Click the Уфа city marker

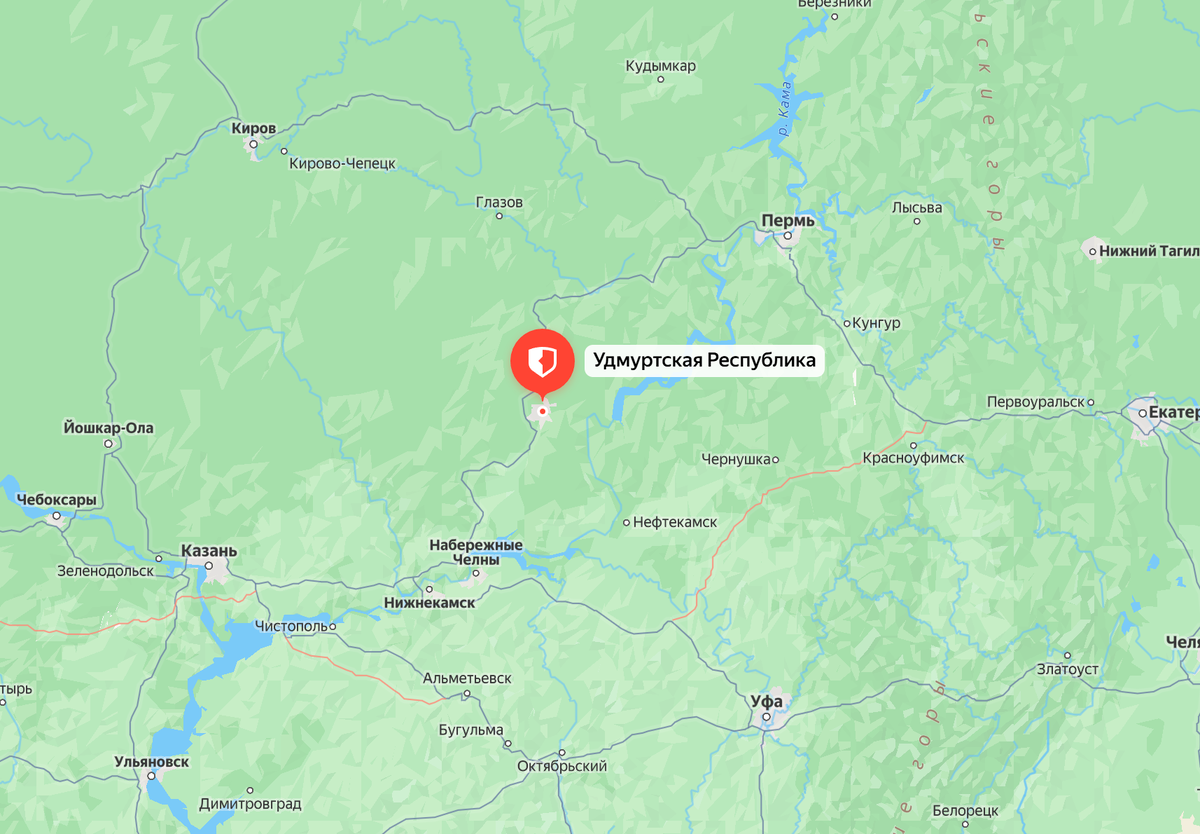tap(767, 718)
